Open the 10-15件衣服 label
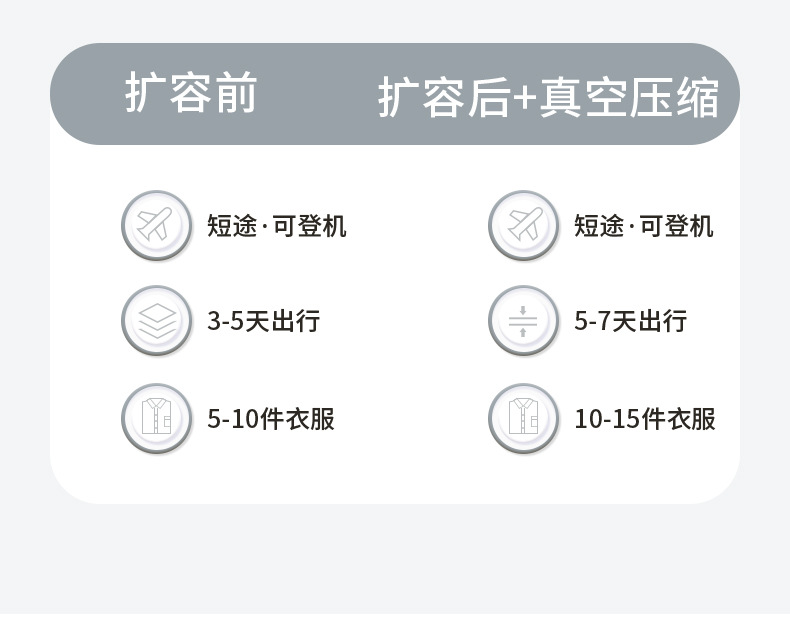Viewport: 790px width, 618px height. pyautogui.click(x=644, y=418)
